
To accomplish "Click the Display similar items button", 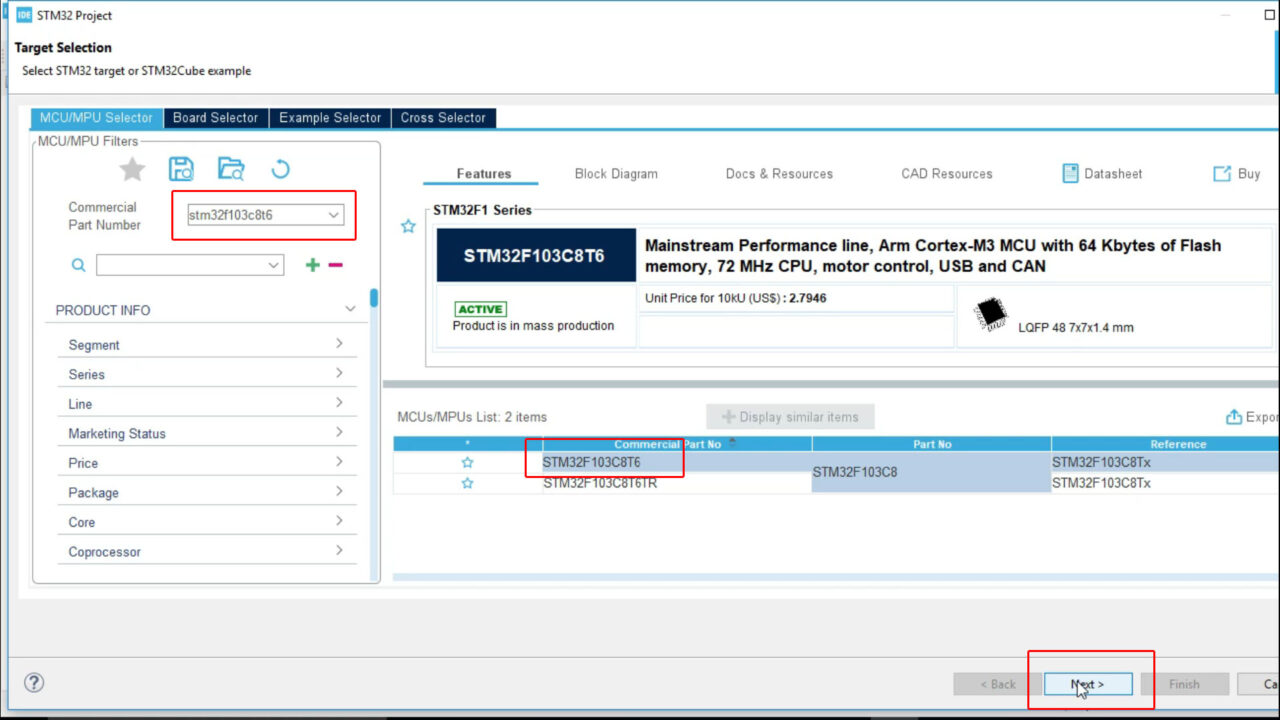I will [x=790, y=417].
